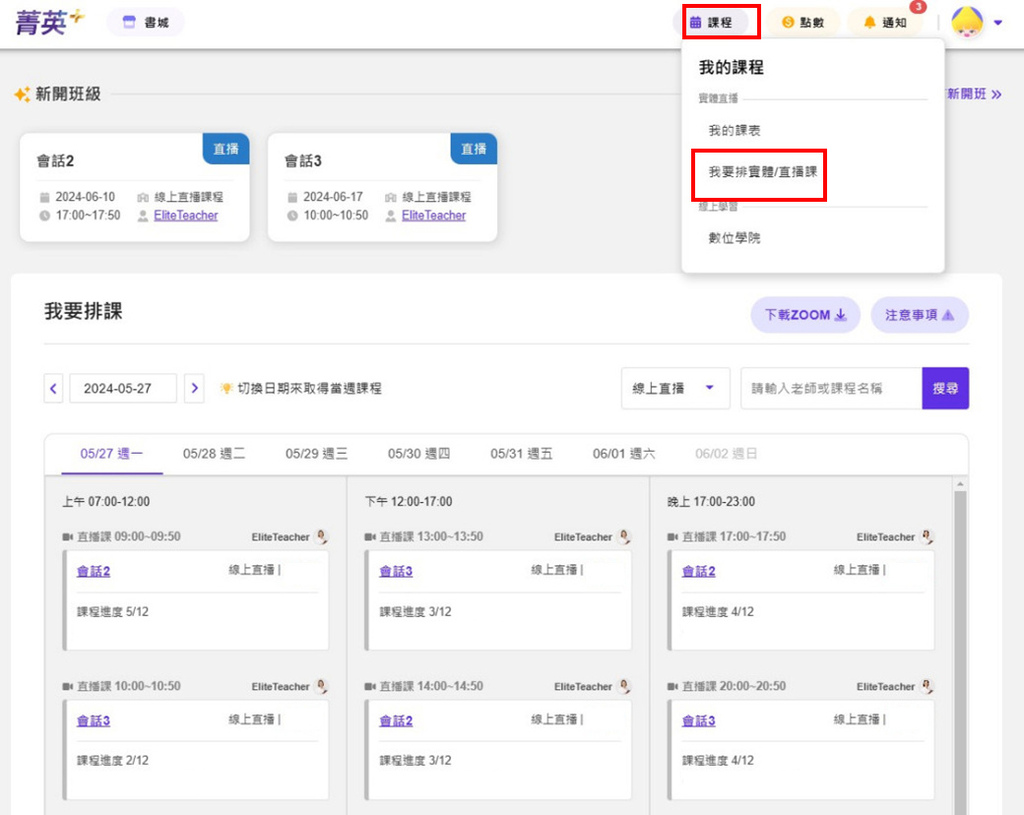Open the 點數 points button
Screen dimensions: 1024x815
point(803,22)
